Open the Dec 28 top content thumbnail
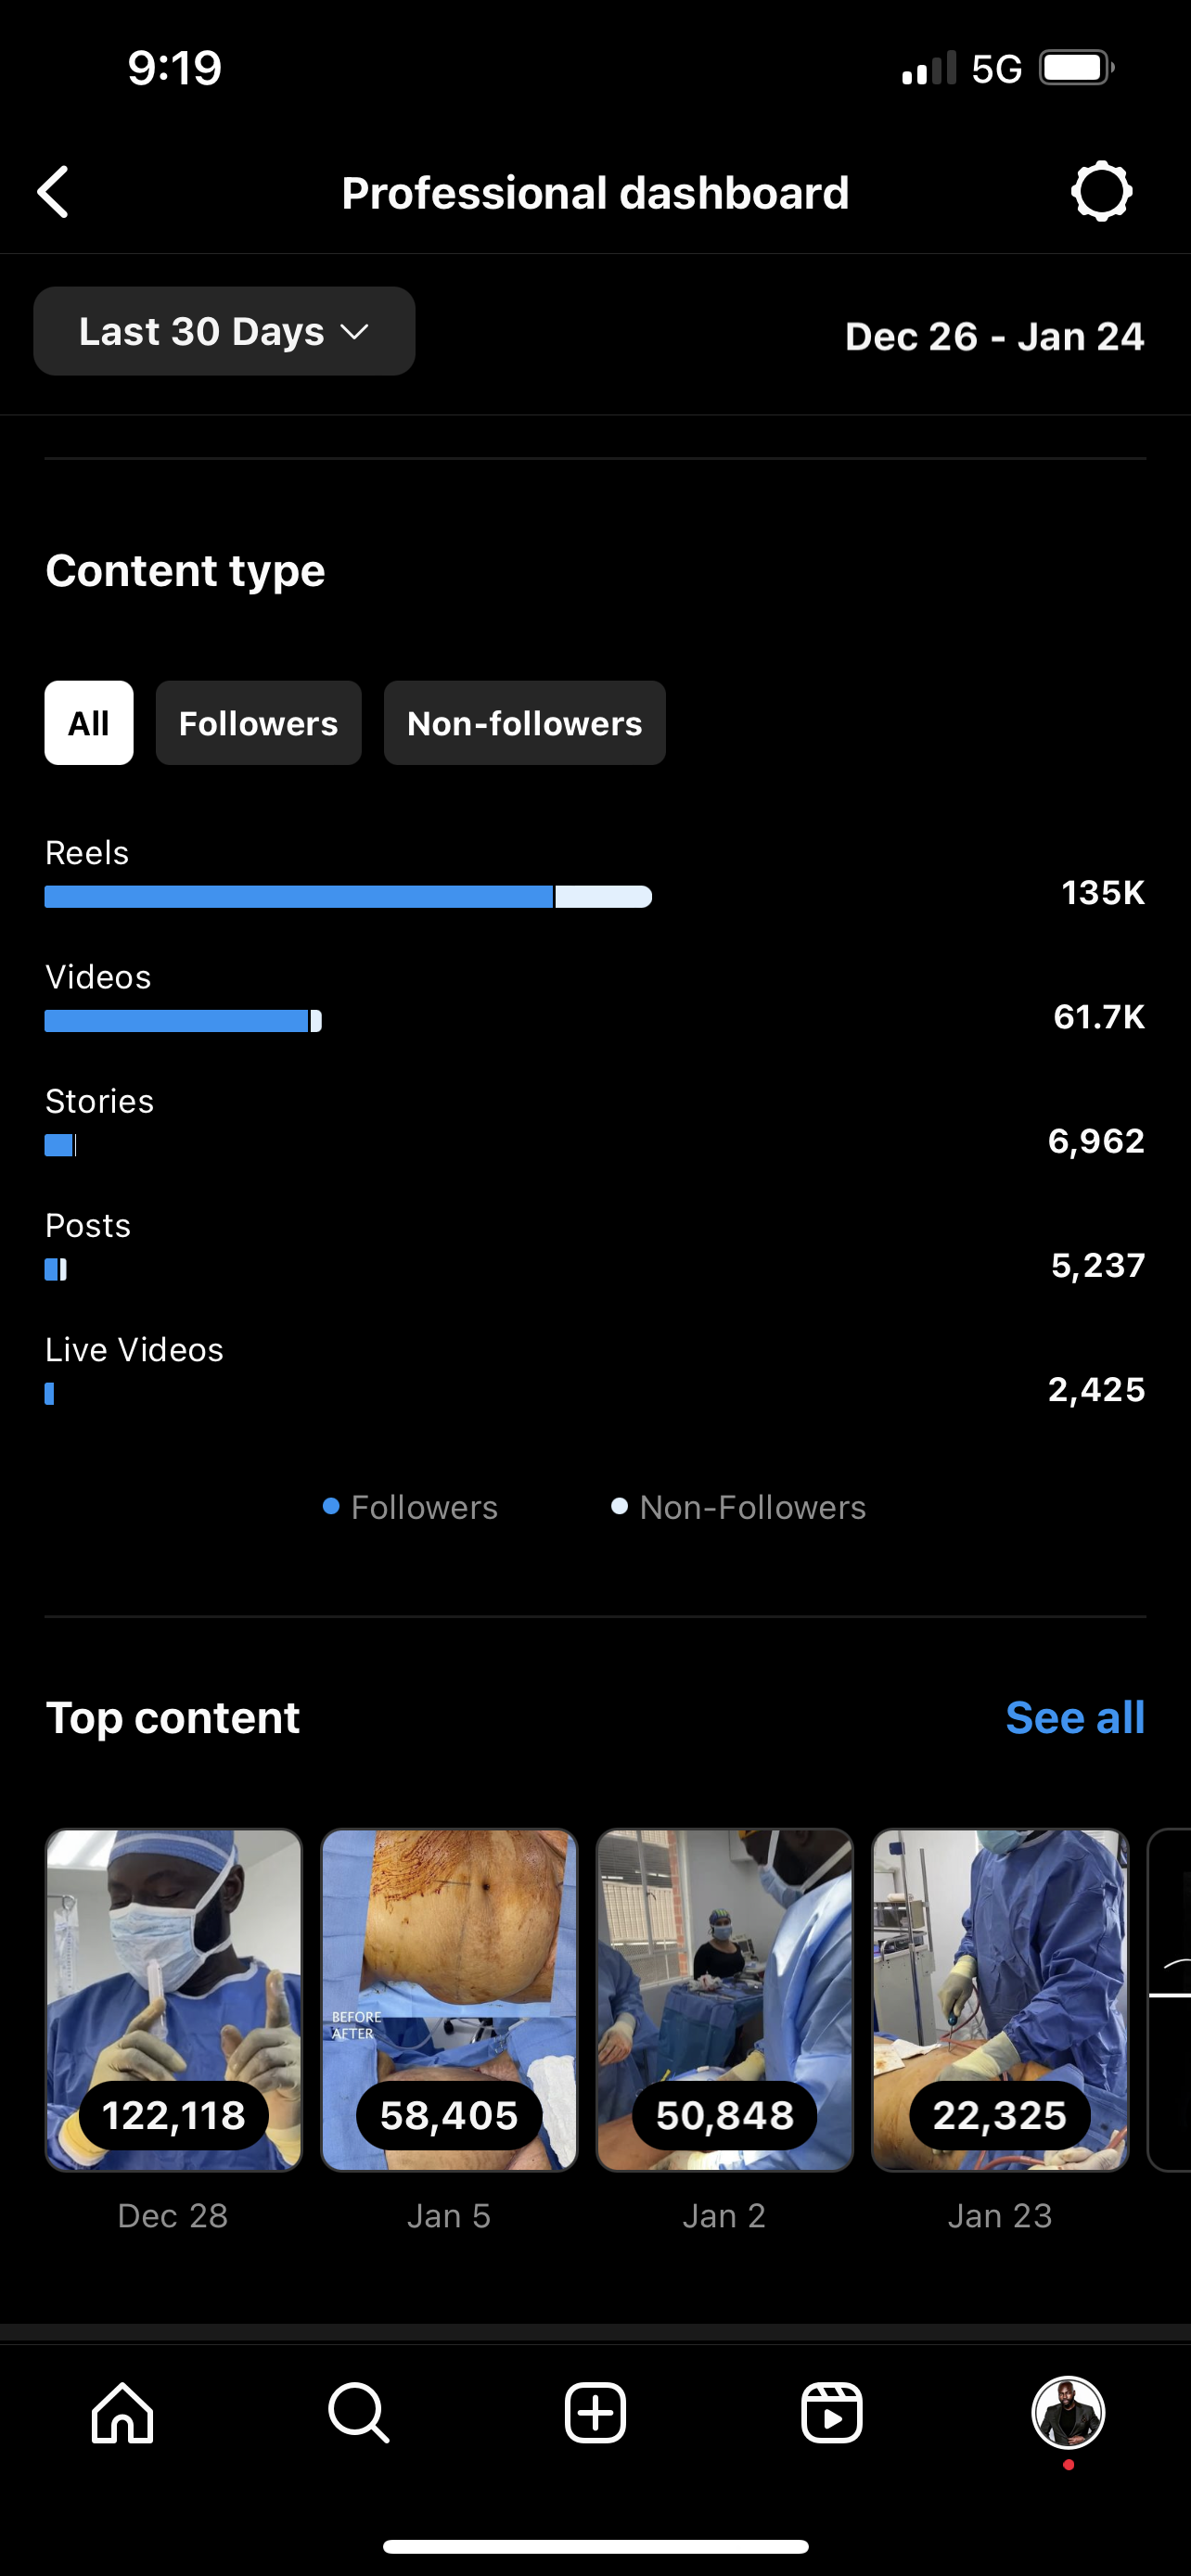The image size is (1191, 2576). [x=174, y=2000]
